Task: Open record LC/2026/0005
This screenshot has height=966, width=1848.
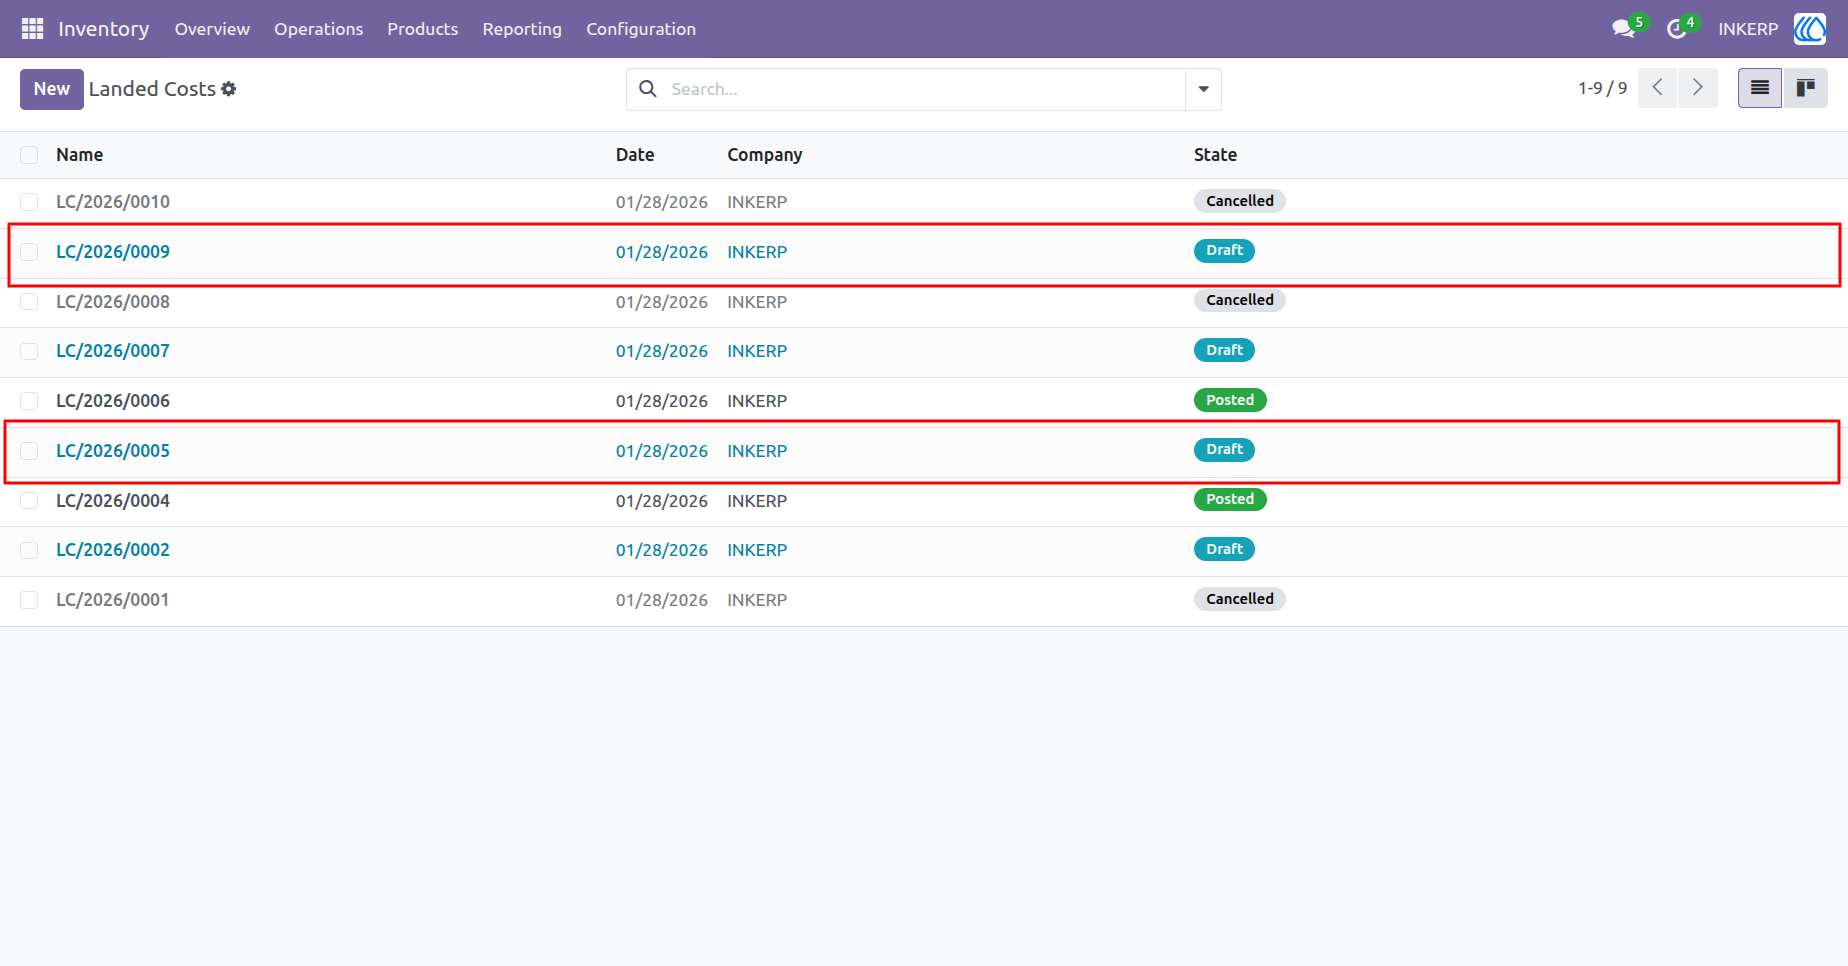Action: (x=113, y=451)
